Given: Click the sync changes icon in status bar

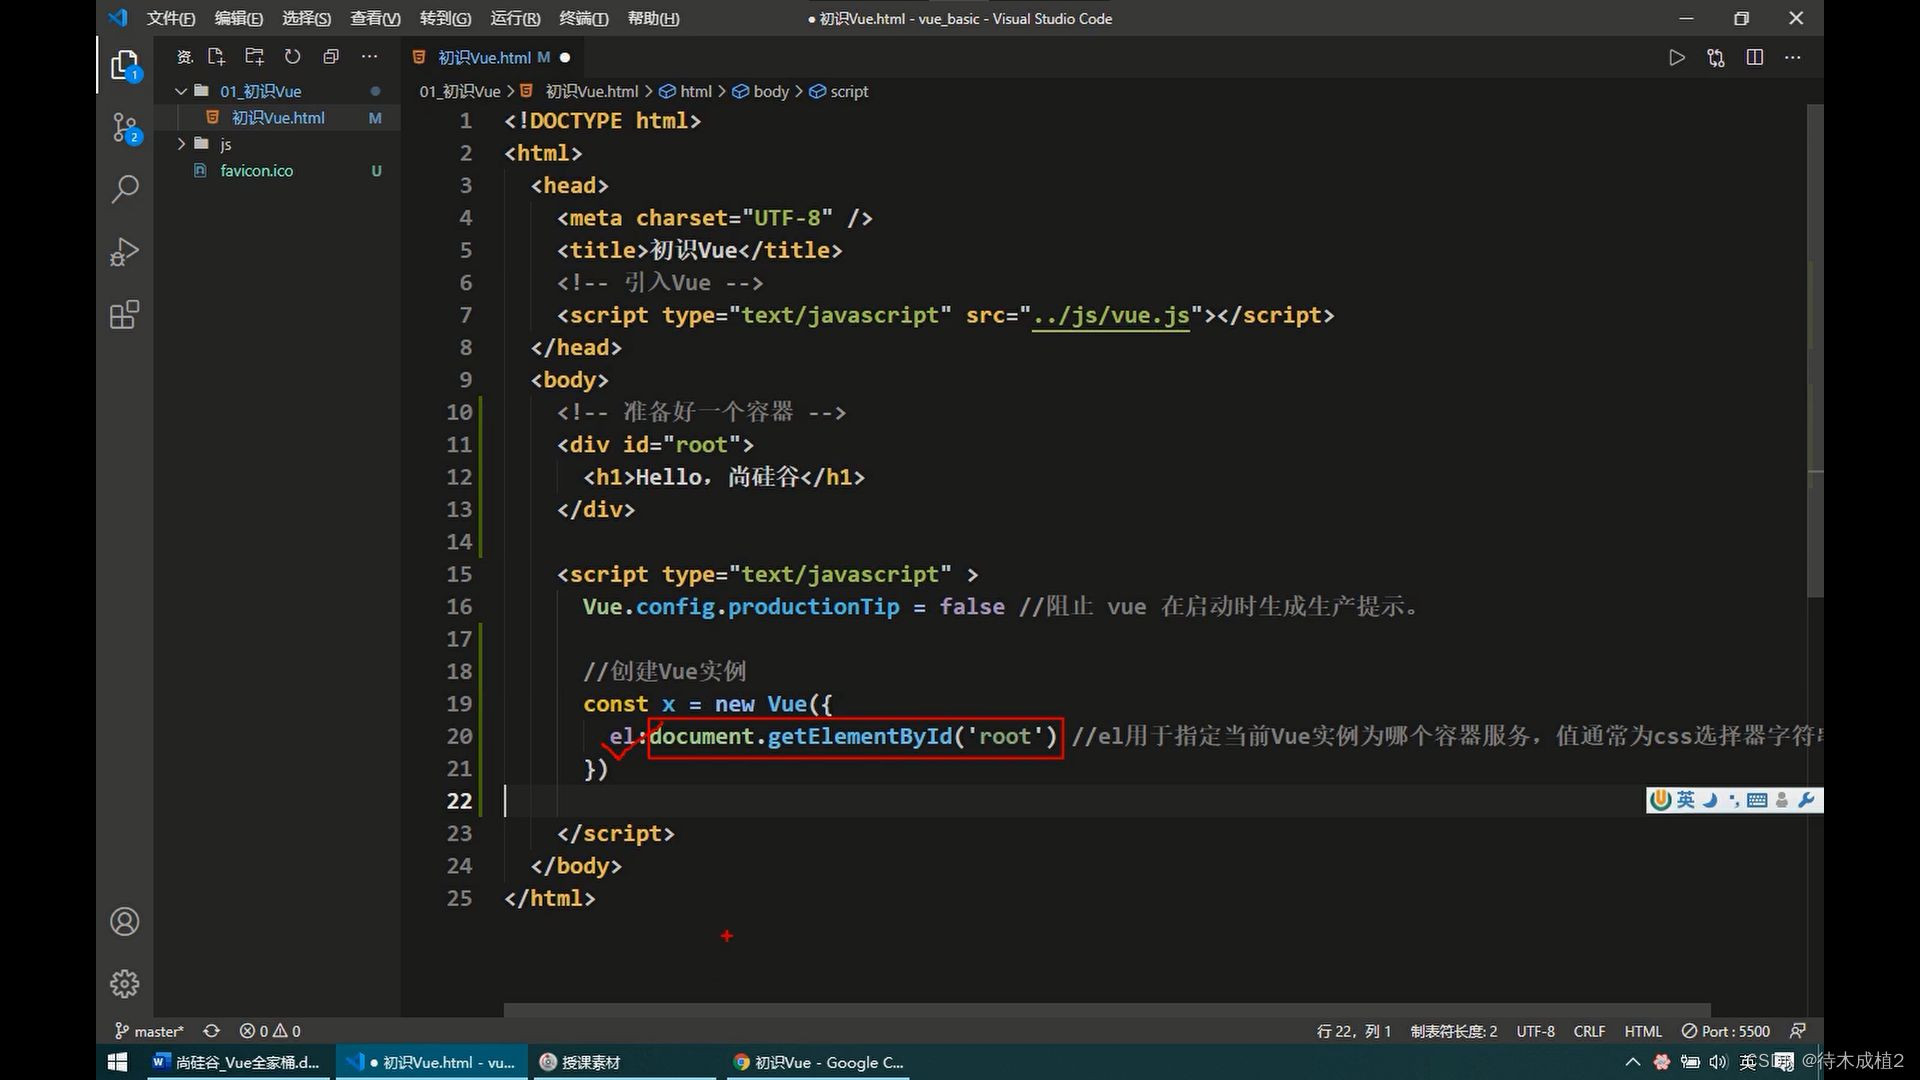Looking at the screenshot, I should pos(211,1031).
